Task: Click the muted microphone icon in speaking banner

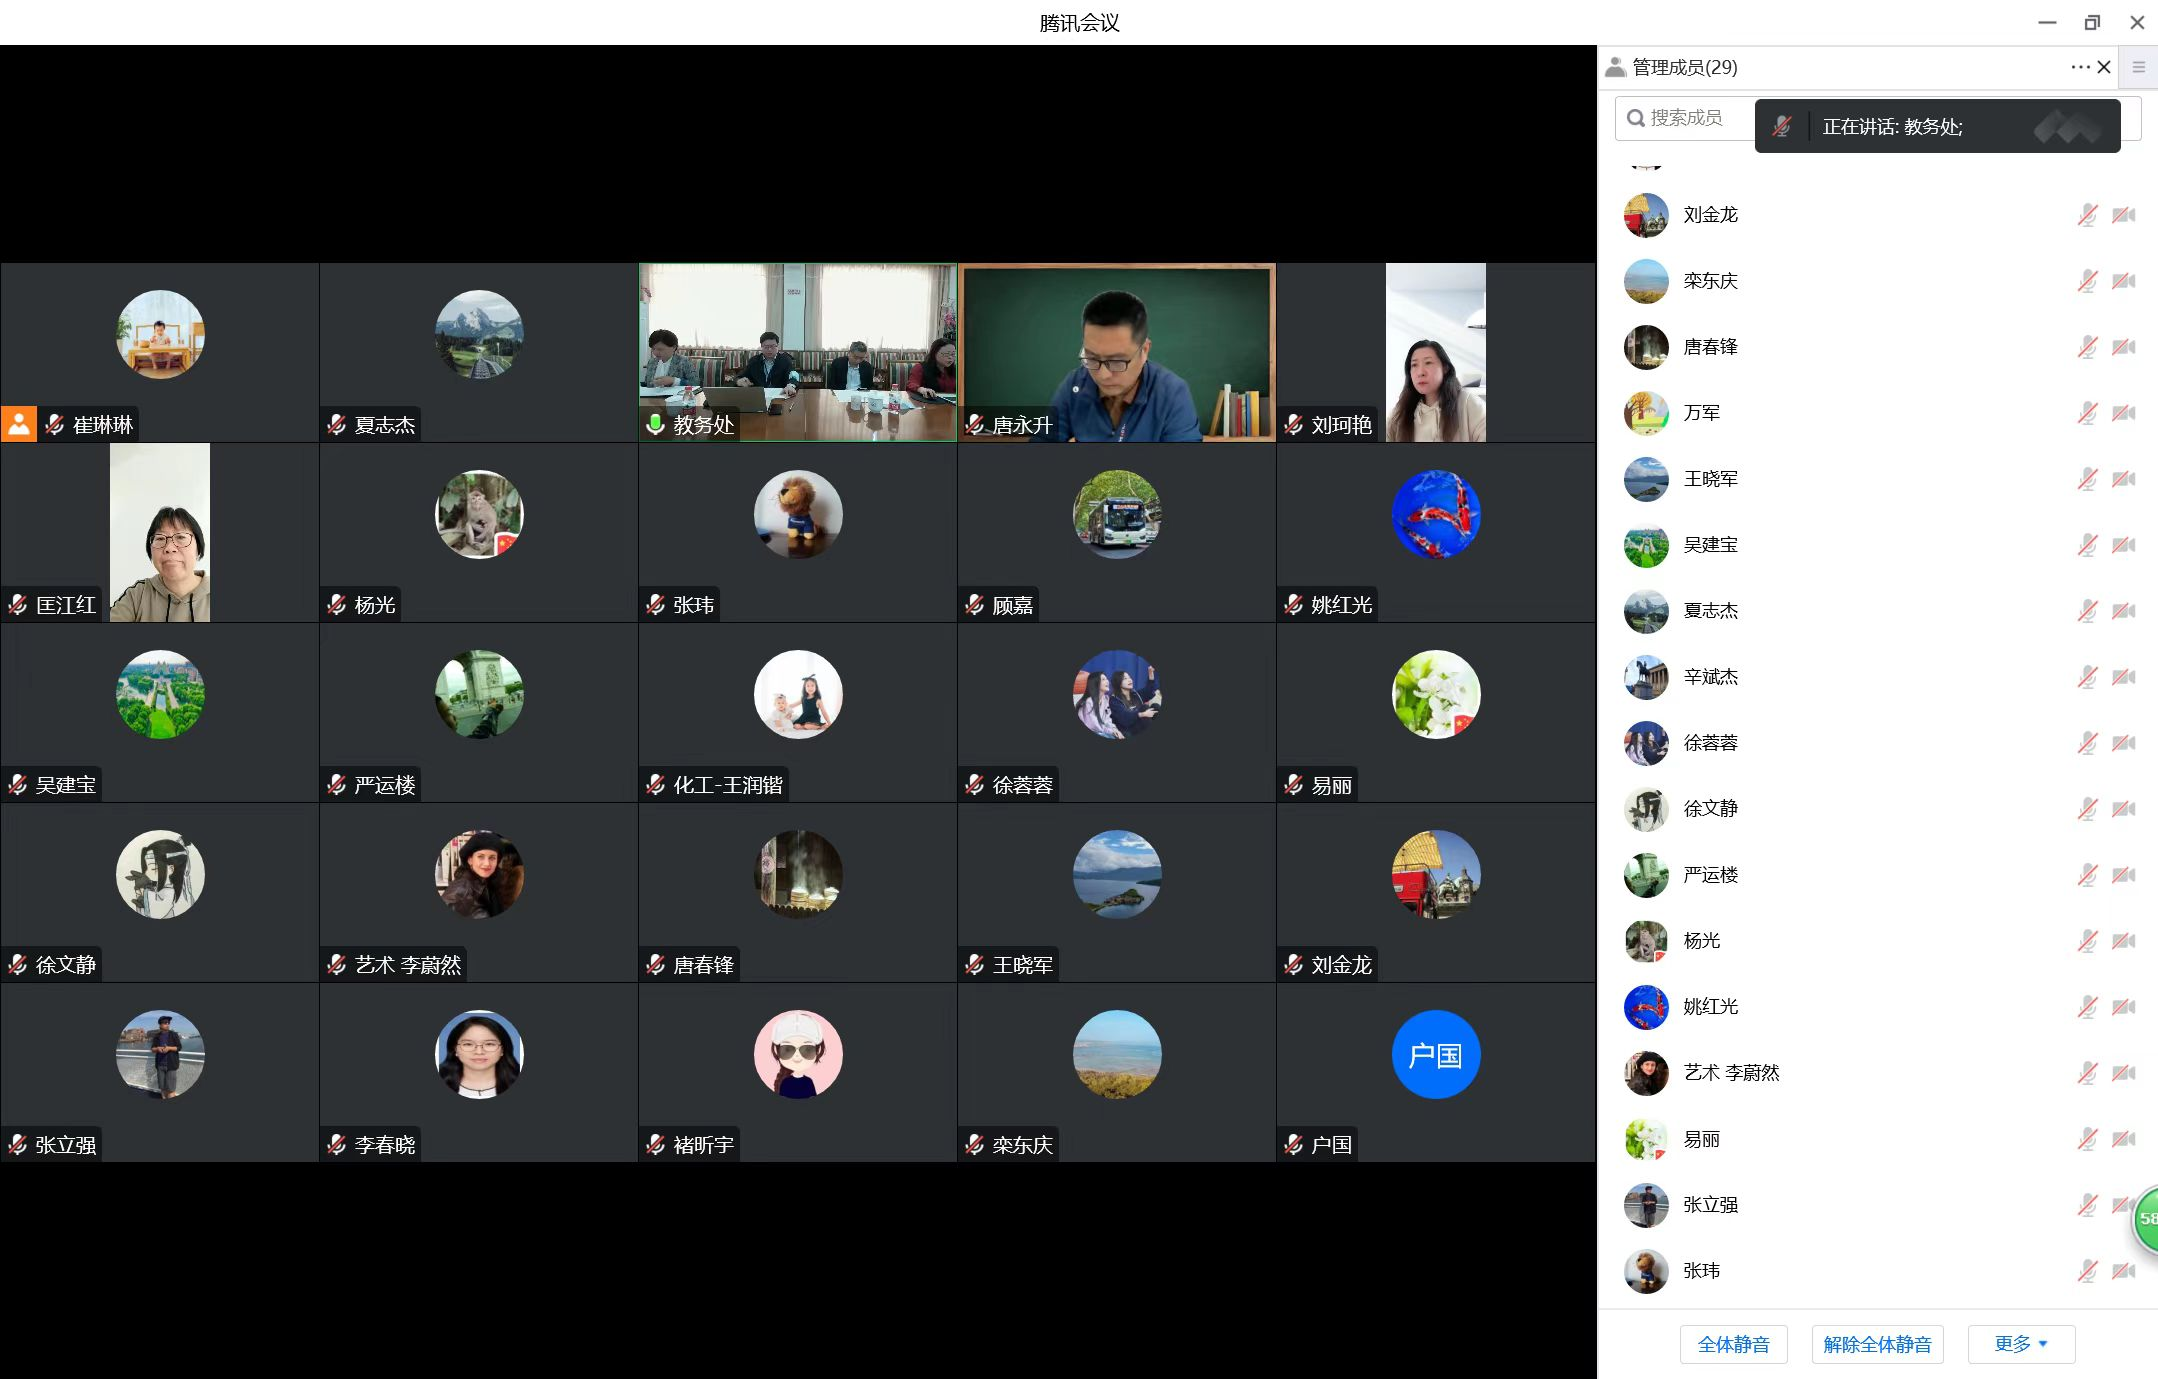Action: tap(1782, 126)
